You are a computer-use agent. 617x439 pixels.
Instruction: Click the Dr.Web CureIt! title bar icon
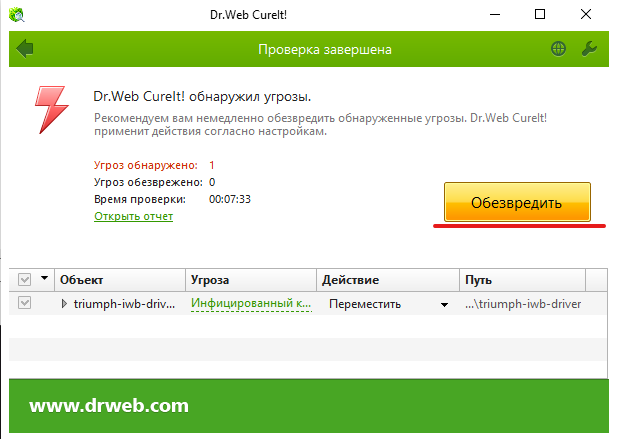17,15
